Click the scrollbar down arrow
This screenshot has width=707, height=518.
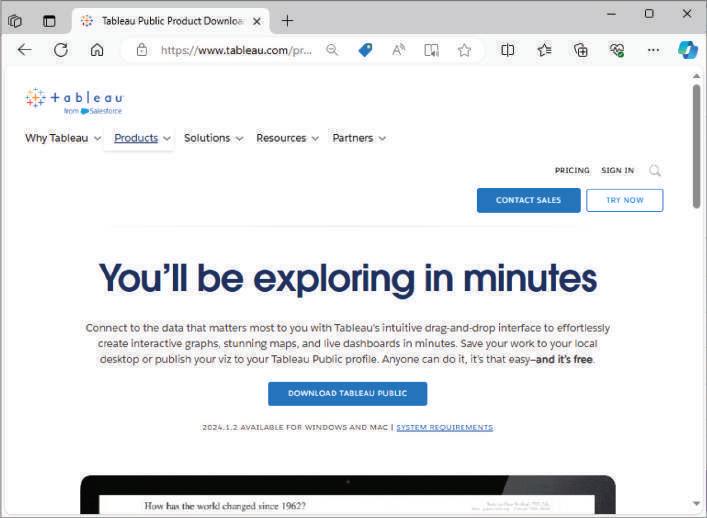697,504
